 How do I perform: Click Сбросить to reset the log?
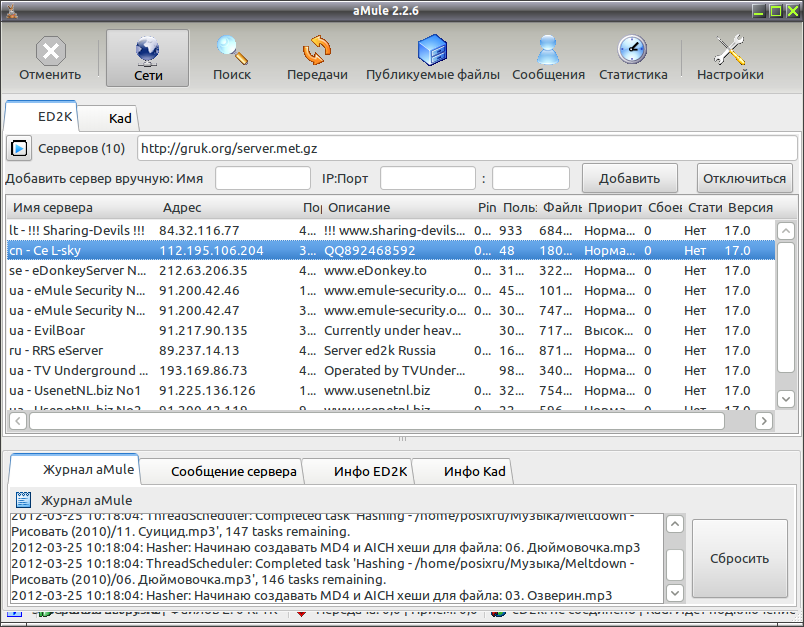coord(739,558)
